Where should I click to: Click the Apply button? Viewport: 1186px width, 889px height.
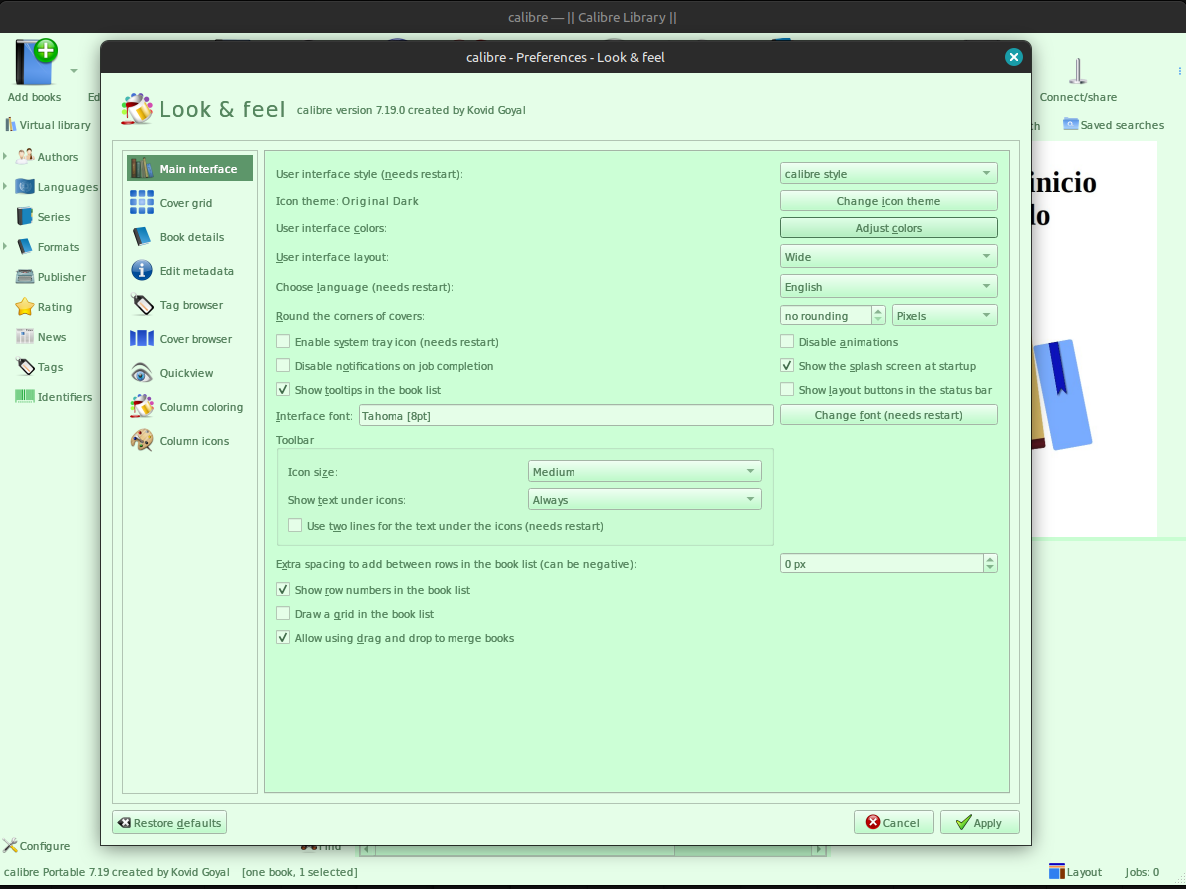[980, 822]
